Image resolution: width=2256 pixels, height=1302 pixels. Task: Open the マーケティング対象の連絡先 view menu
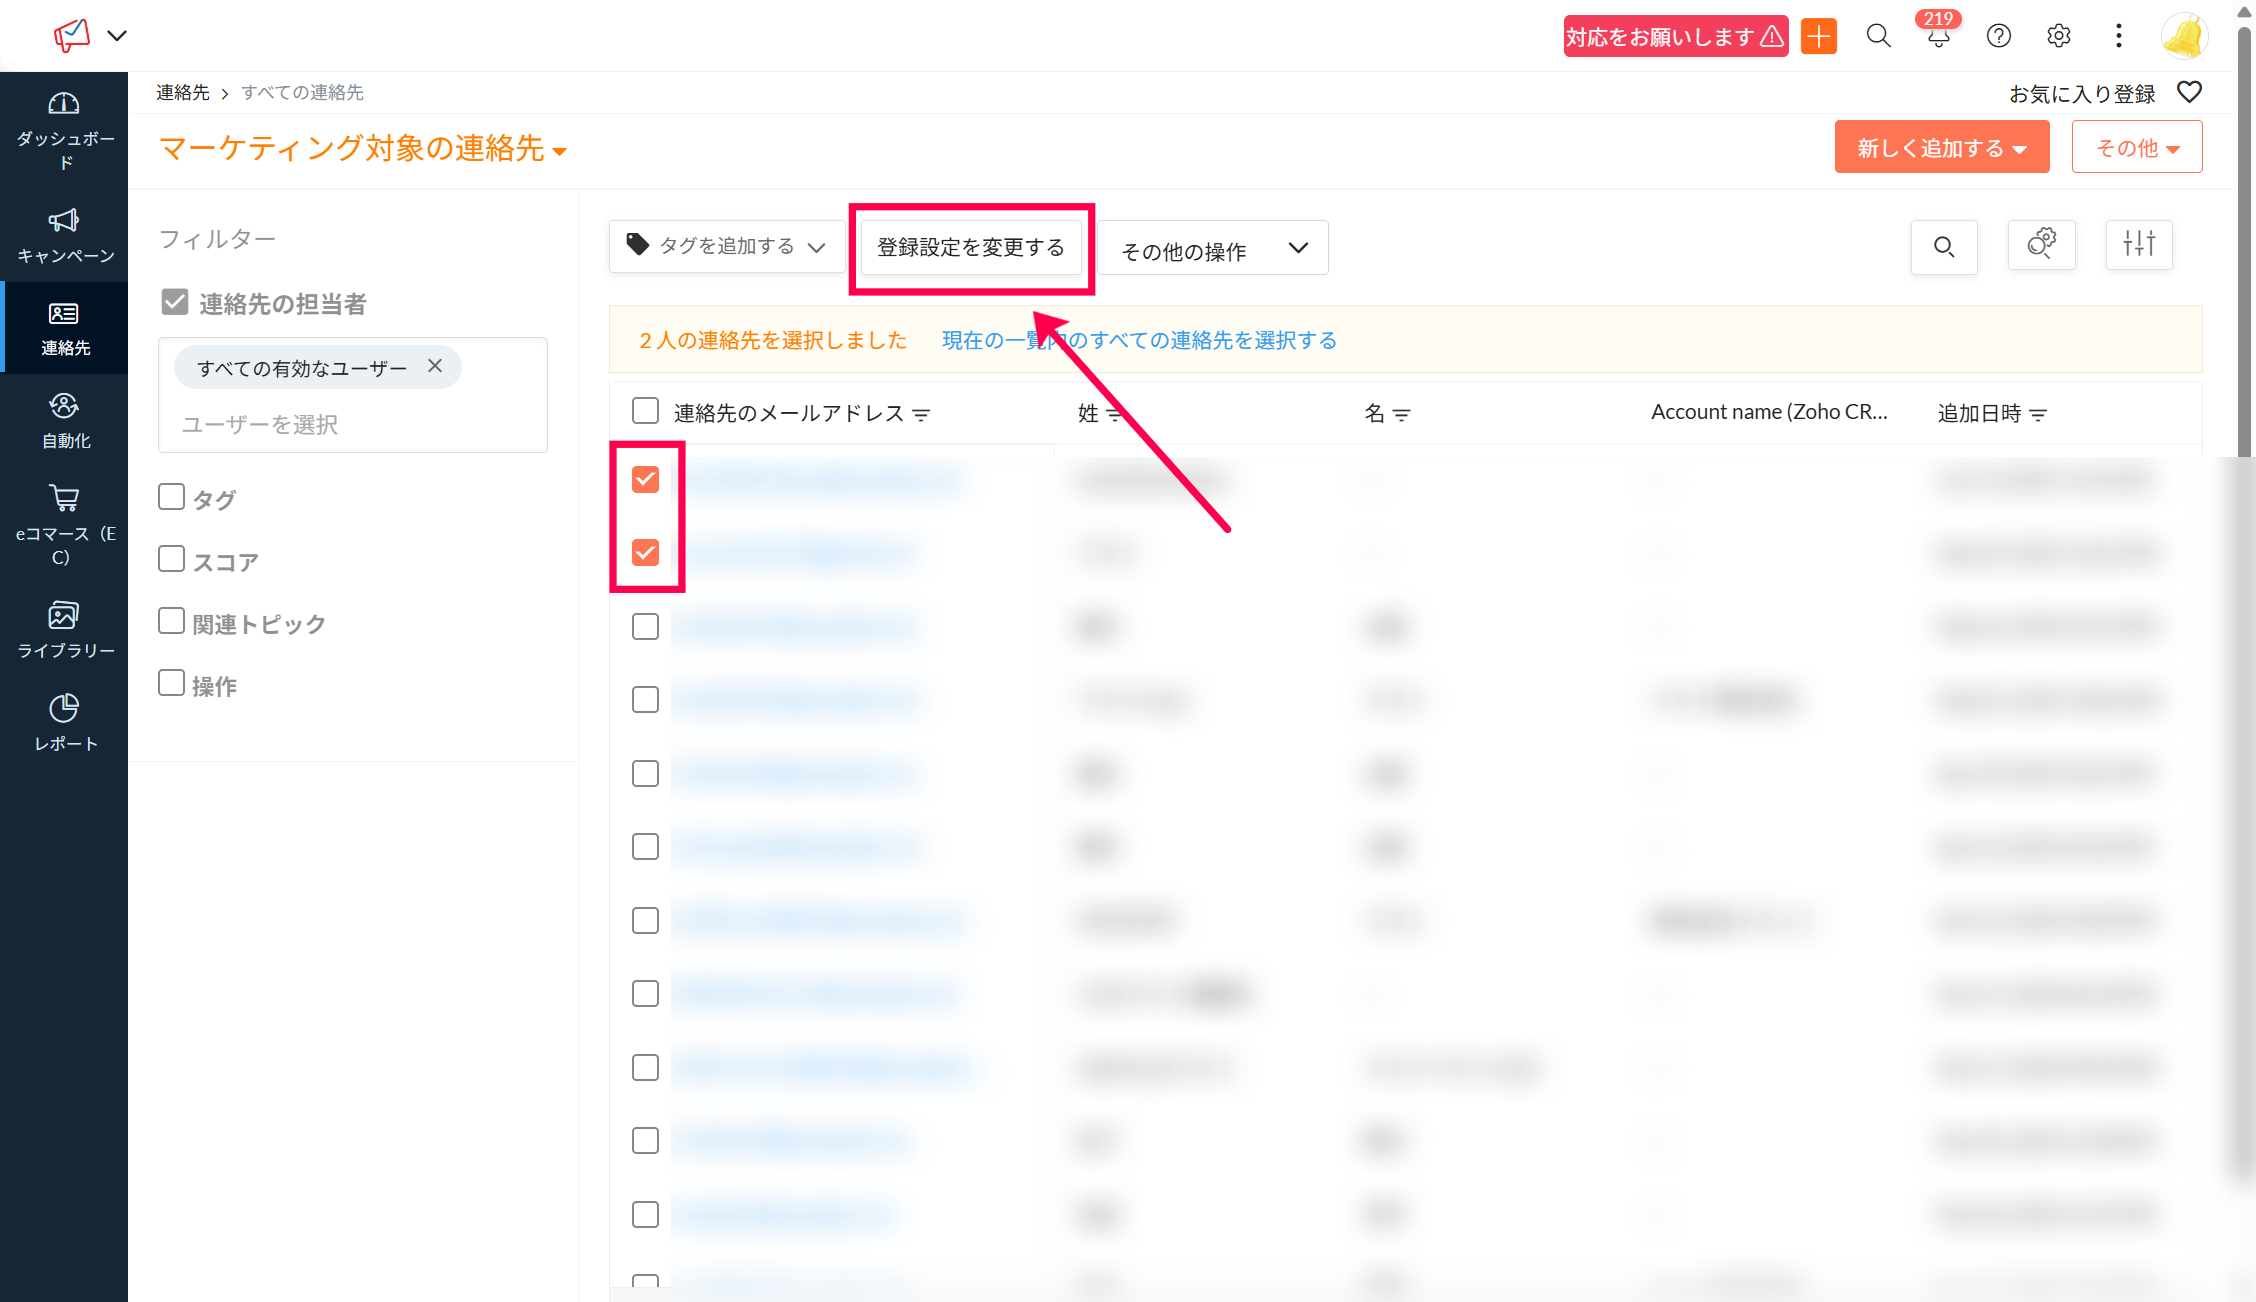(x=363, y=149)
